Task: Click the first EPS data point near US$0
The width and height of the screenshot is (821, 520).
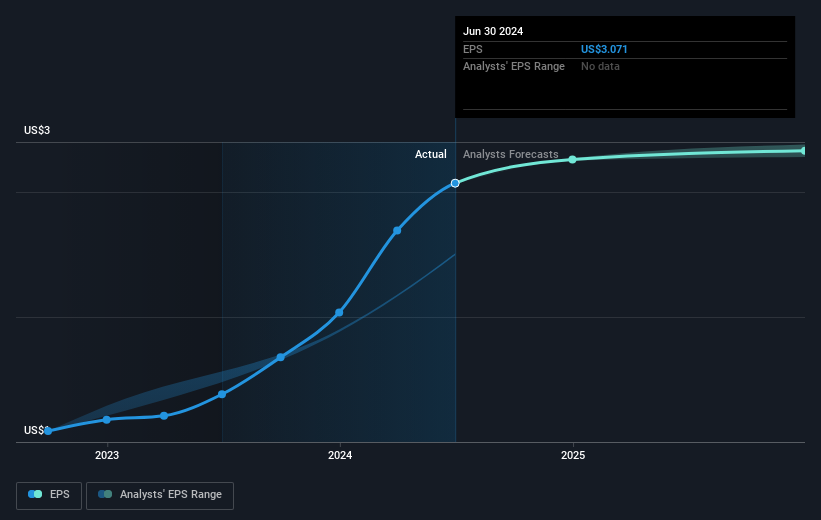Action: 48,431
